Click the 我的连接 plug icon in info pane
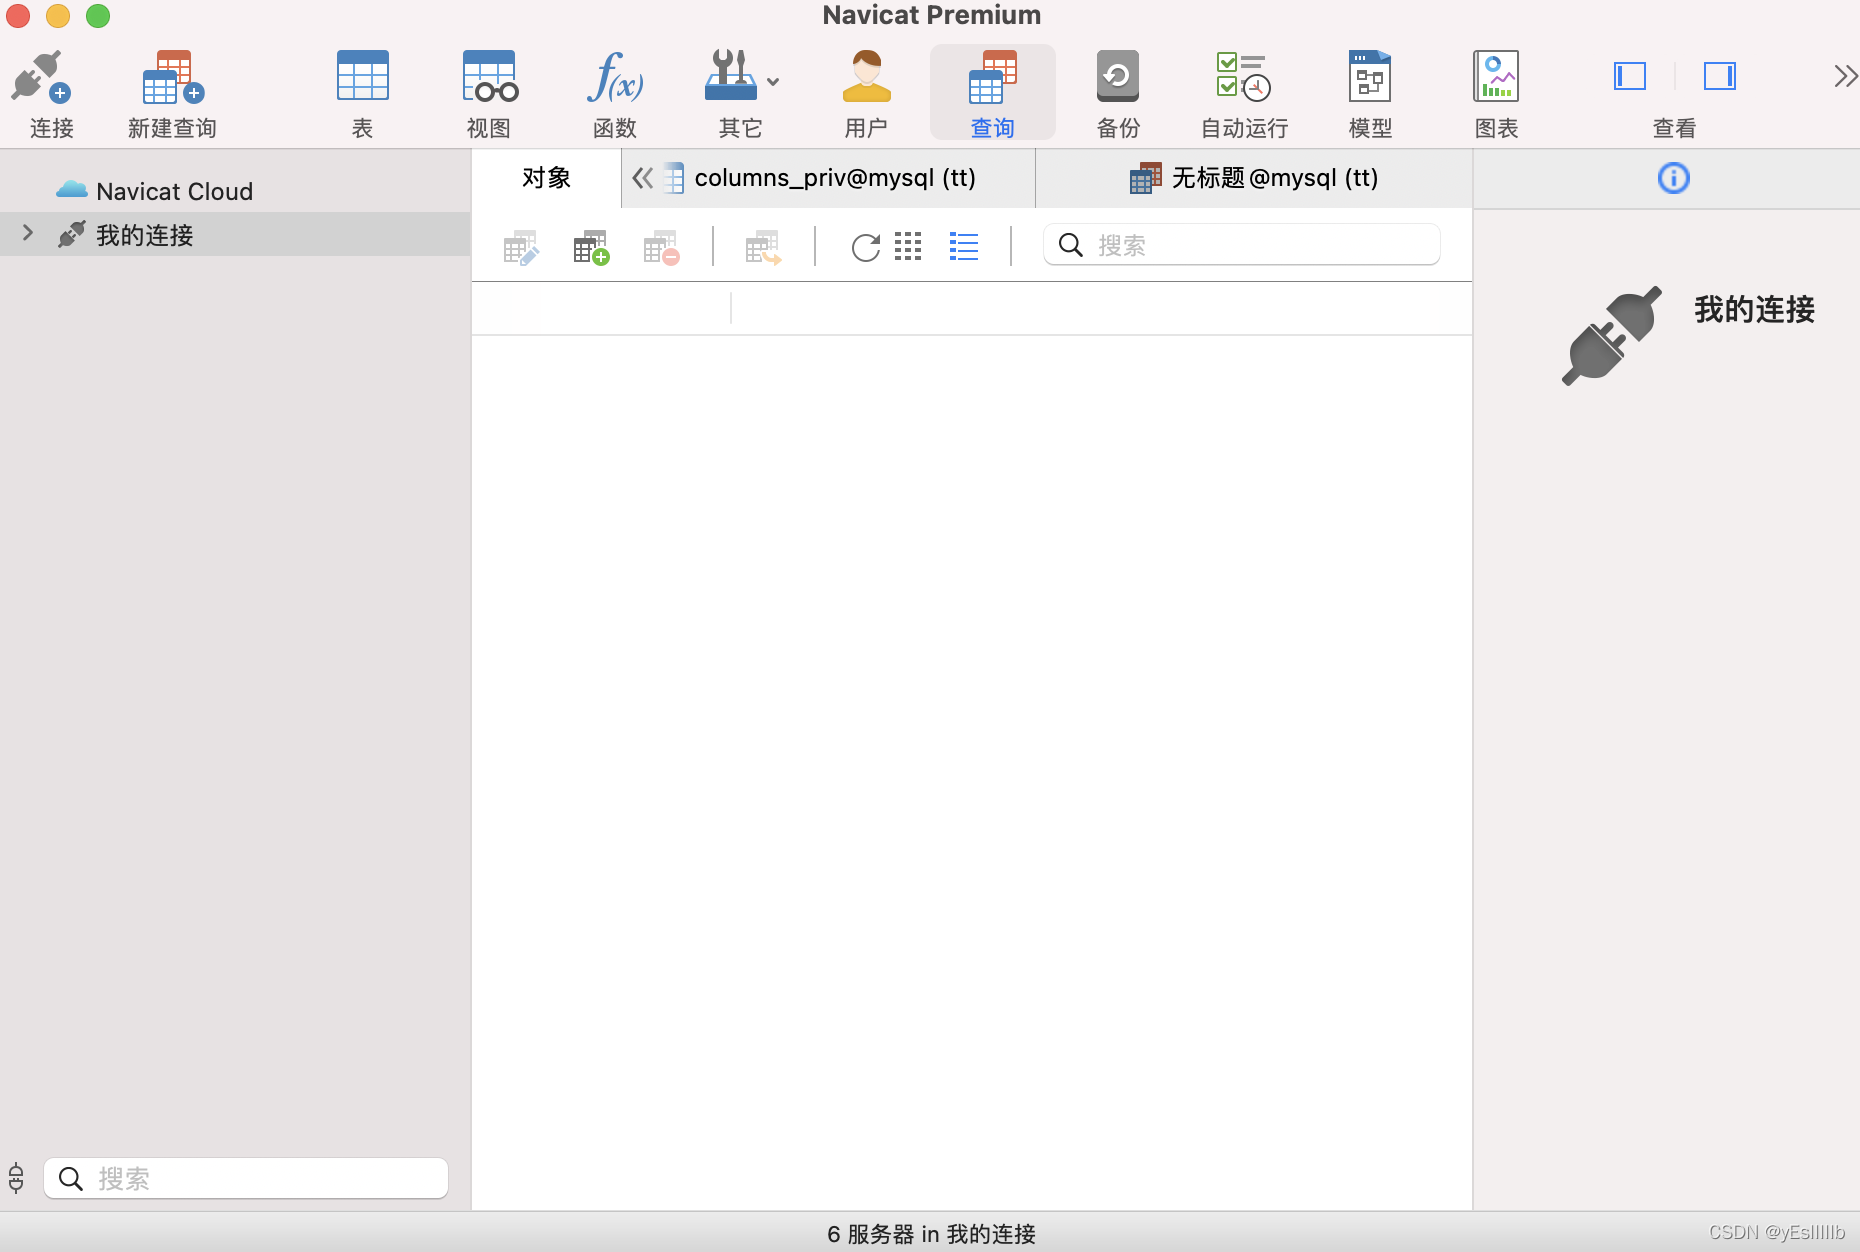1860x1252 pixels. (x=1611, y=335)
